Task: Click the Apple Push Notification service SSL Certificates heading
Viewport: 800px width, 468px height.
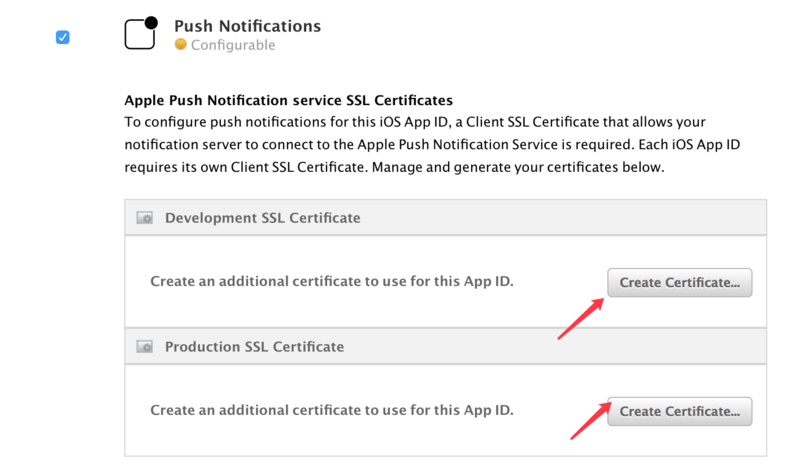Action: point(289,100)
